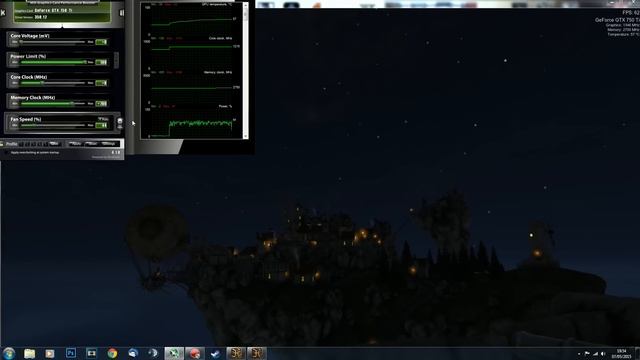Click the Fan Speed value box
The image size is (640, 360).
tap(101, 125)
